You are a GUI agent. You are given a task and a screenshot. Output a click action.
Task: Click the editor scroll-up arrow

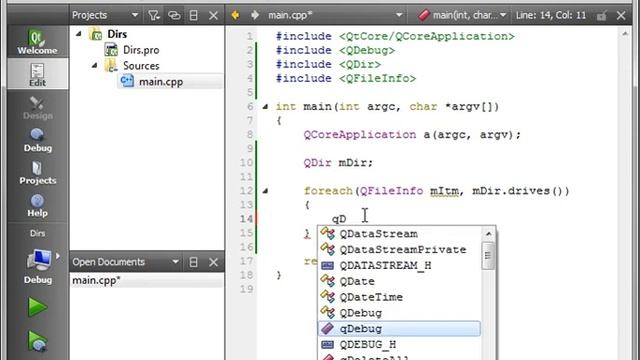tap(625, 34)
